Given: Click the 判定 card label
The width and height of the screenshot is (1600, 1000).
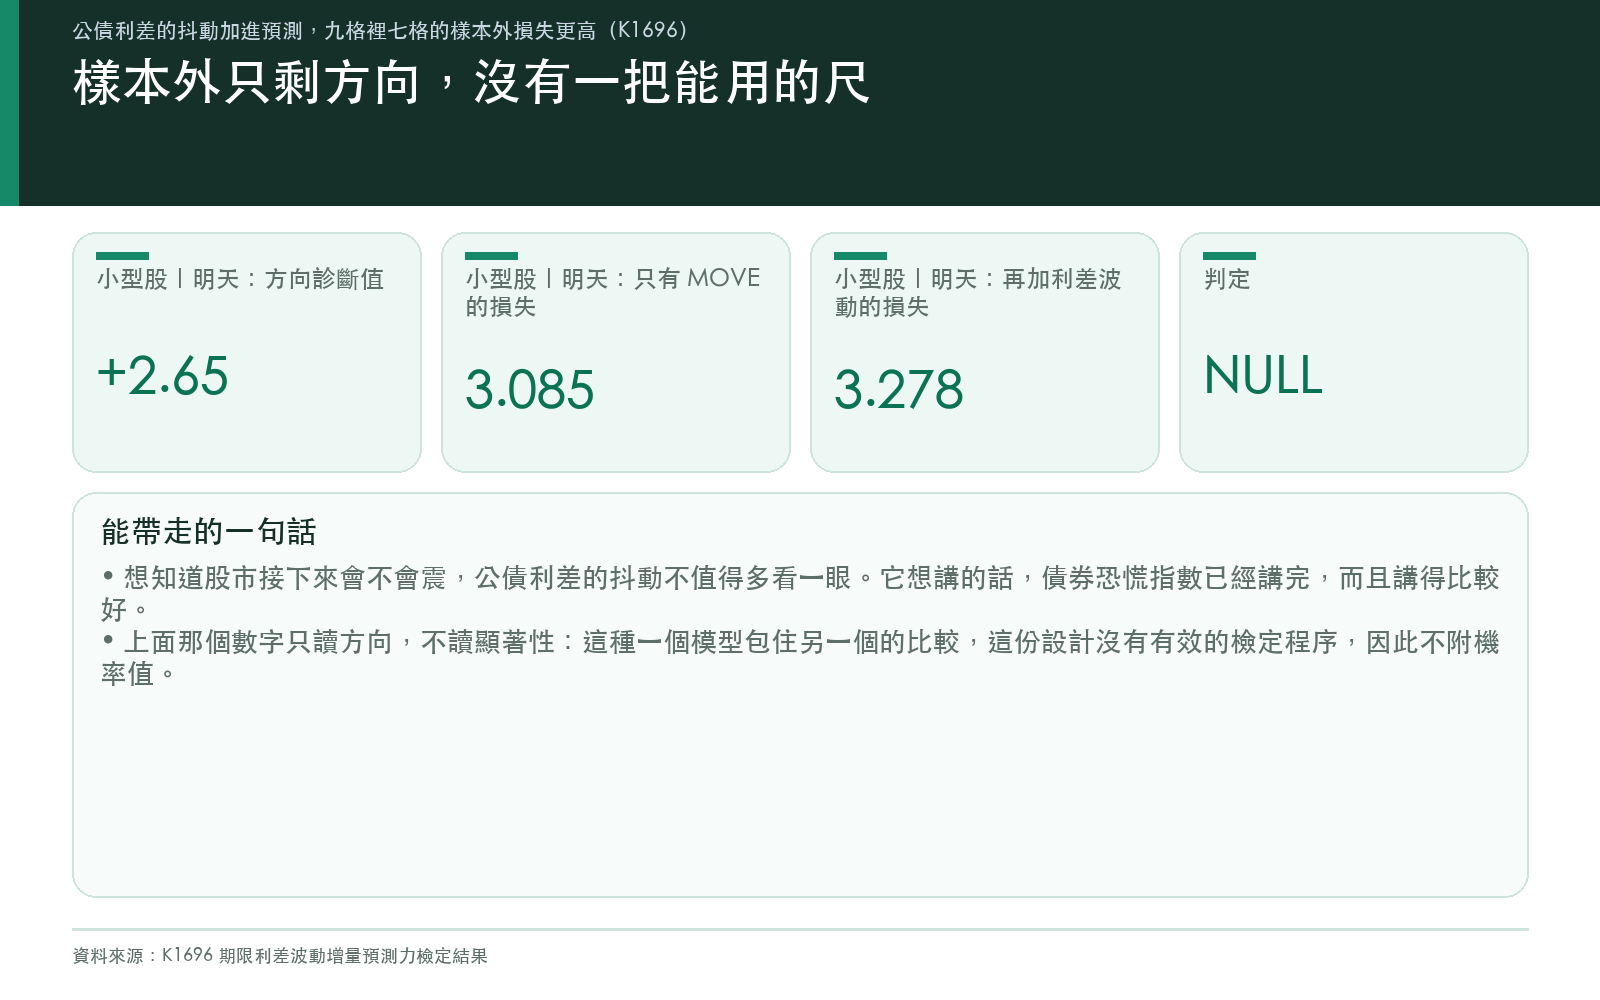Looking at the screenshot, I should (x=1227, y=279).
